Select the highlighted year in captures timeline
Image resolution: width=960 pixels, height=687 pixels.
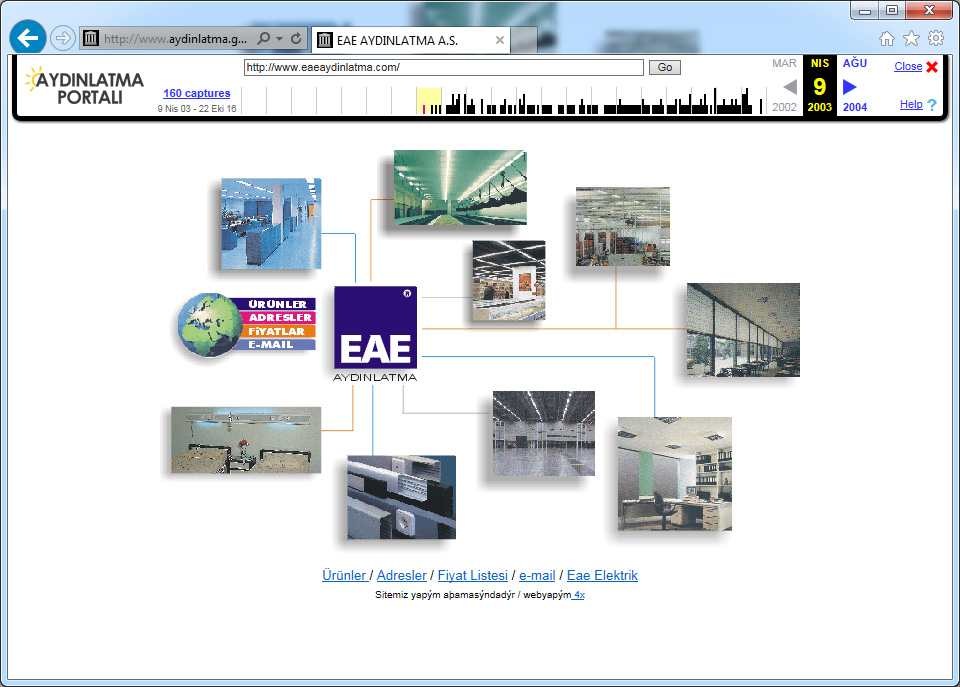429,100
